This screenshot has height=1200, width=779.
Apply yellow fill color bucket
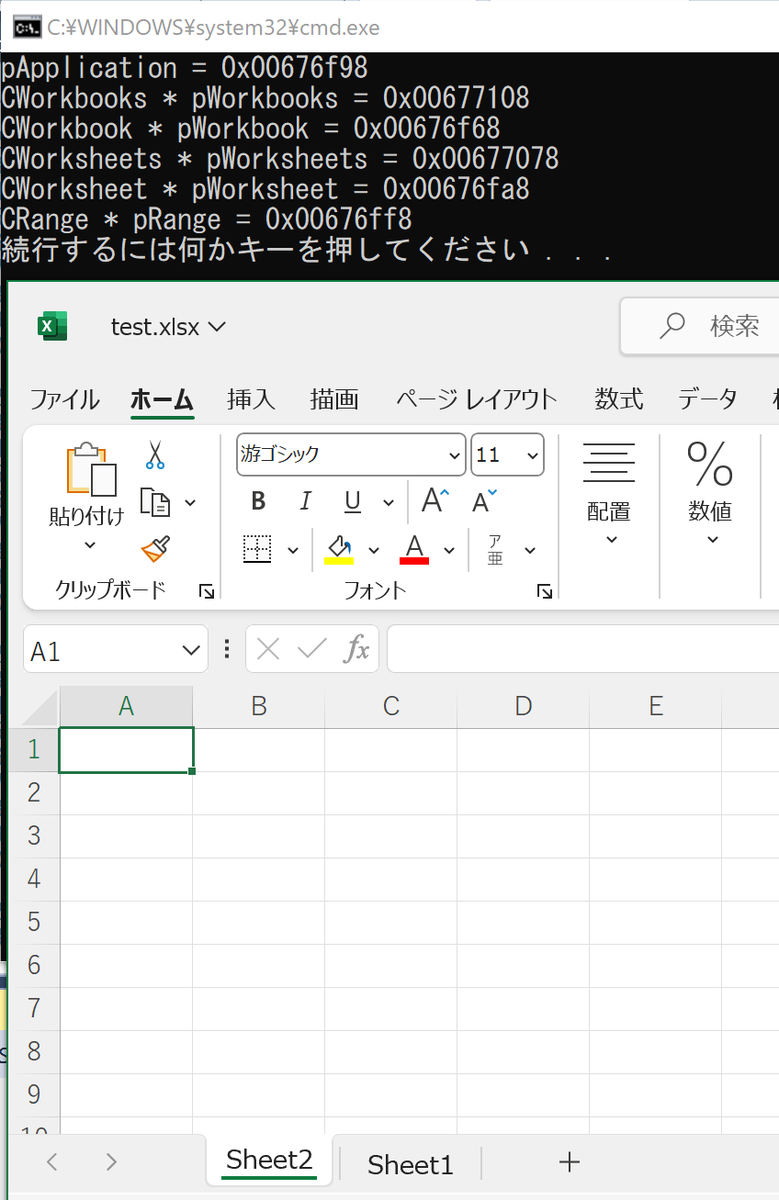339,548
